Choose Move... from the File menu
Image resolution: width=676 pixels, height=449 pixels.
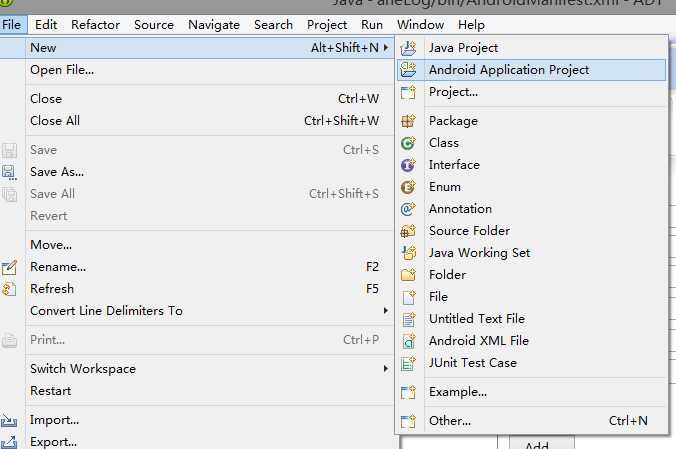(197, 245)
